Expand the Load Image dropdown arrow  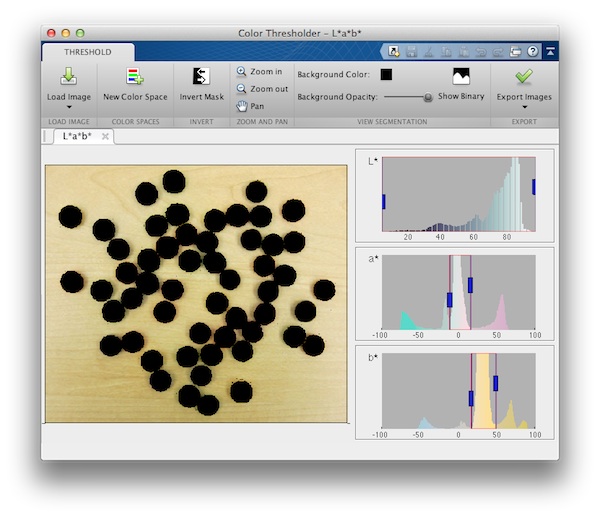coord(68,107)
